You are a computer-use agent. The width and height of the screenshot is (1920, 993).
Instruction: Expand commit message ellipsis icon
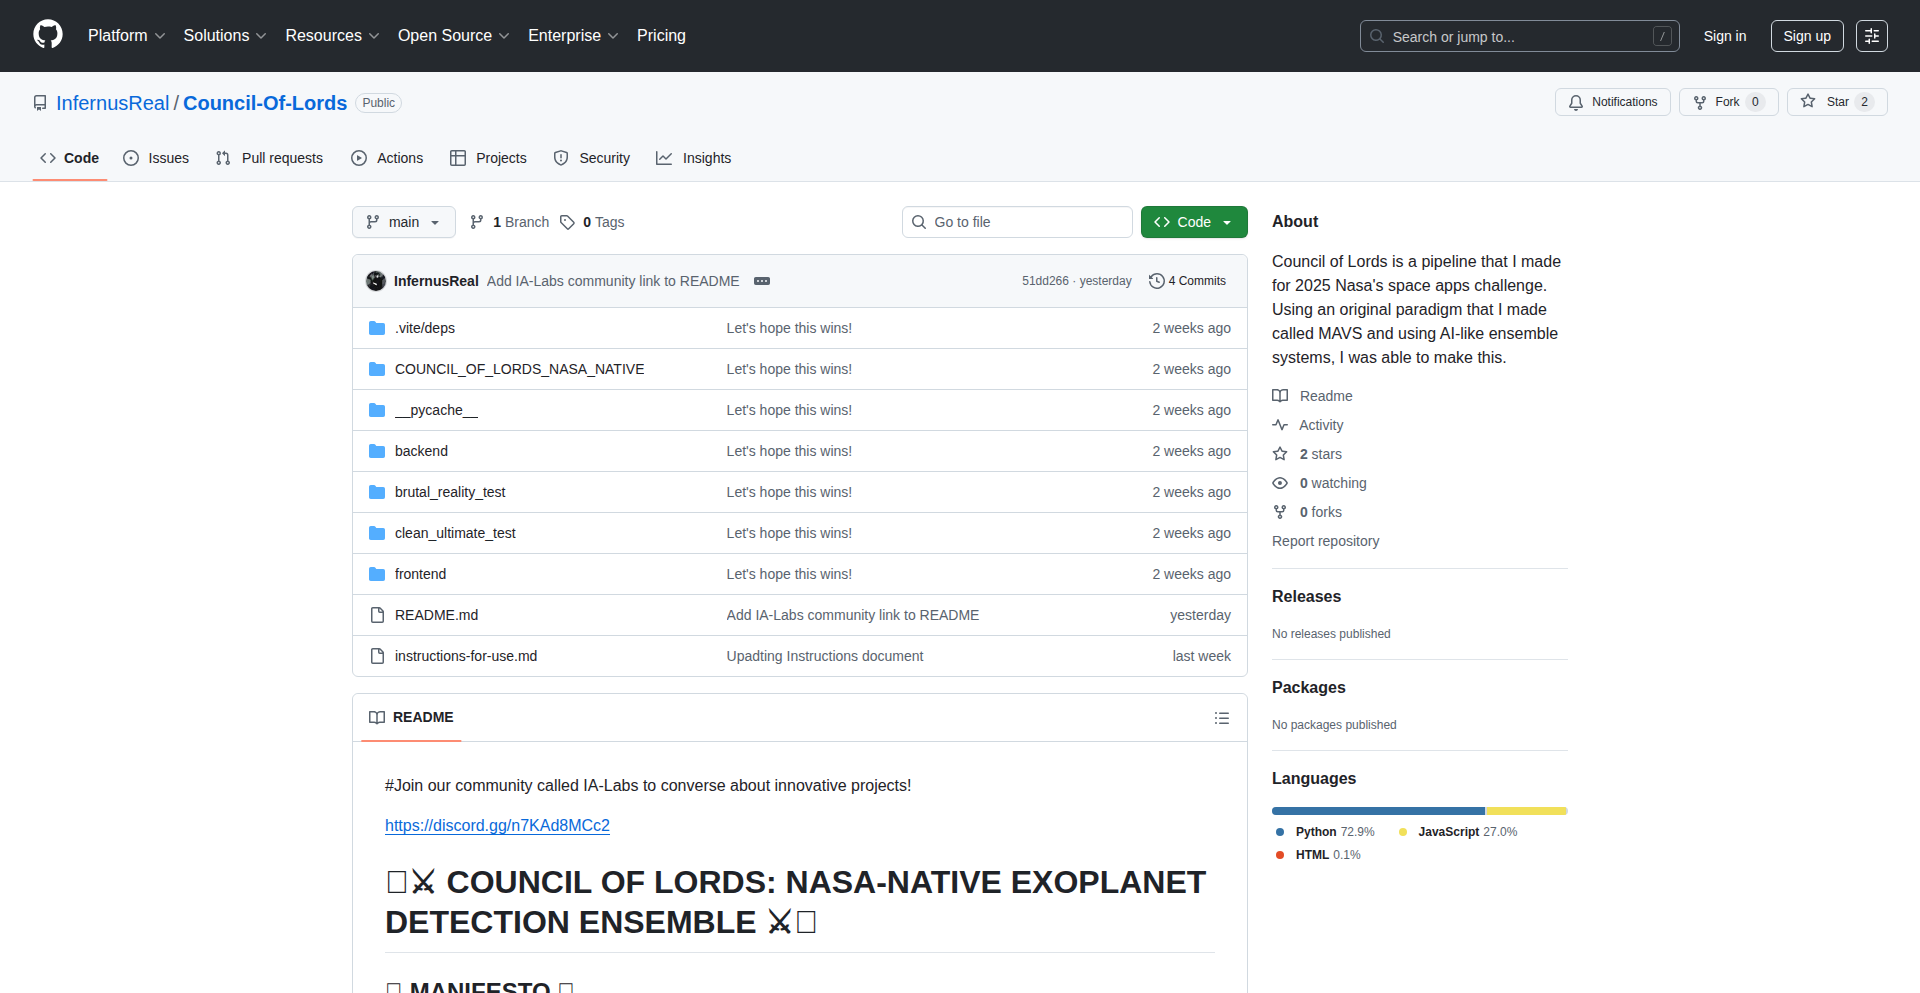pyautogui.click(x=762, y=281)
